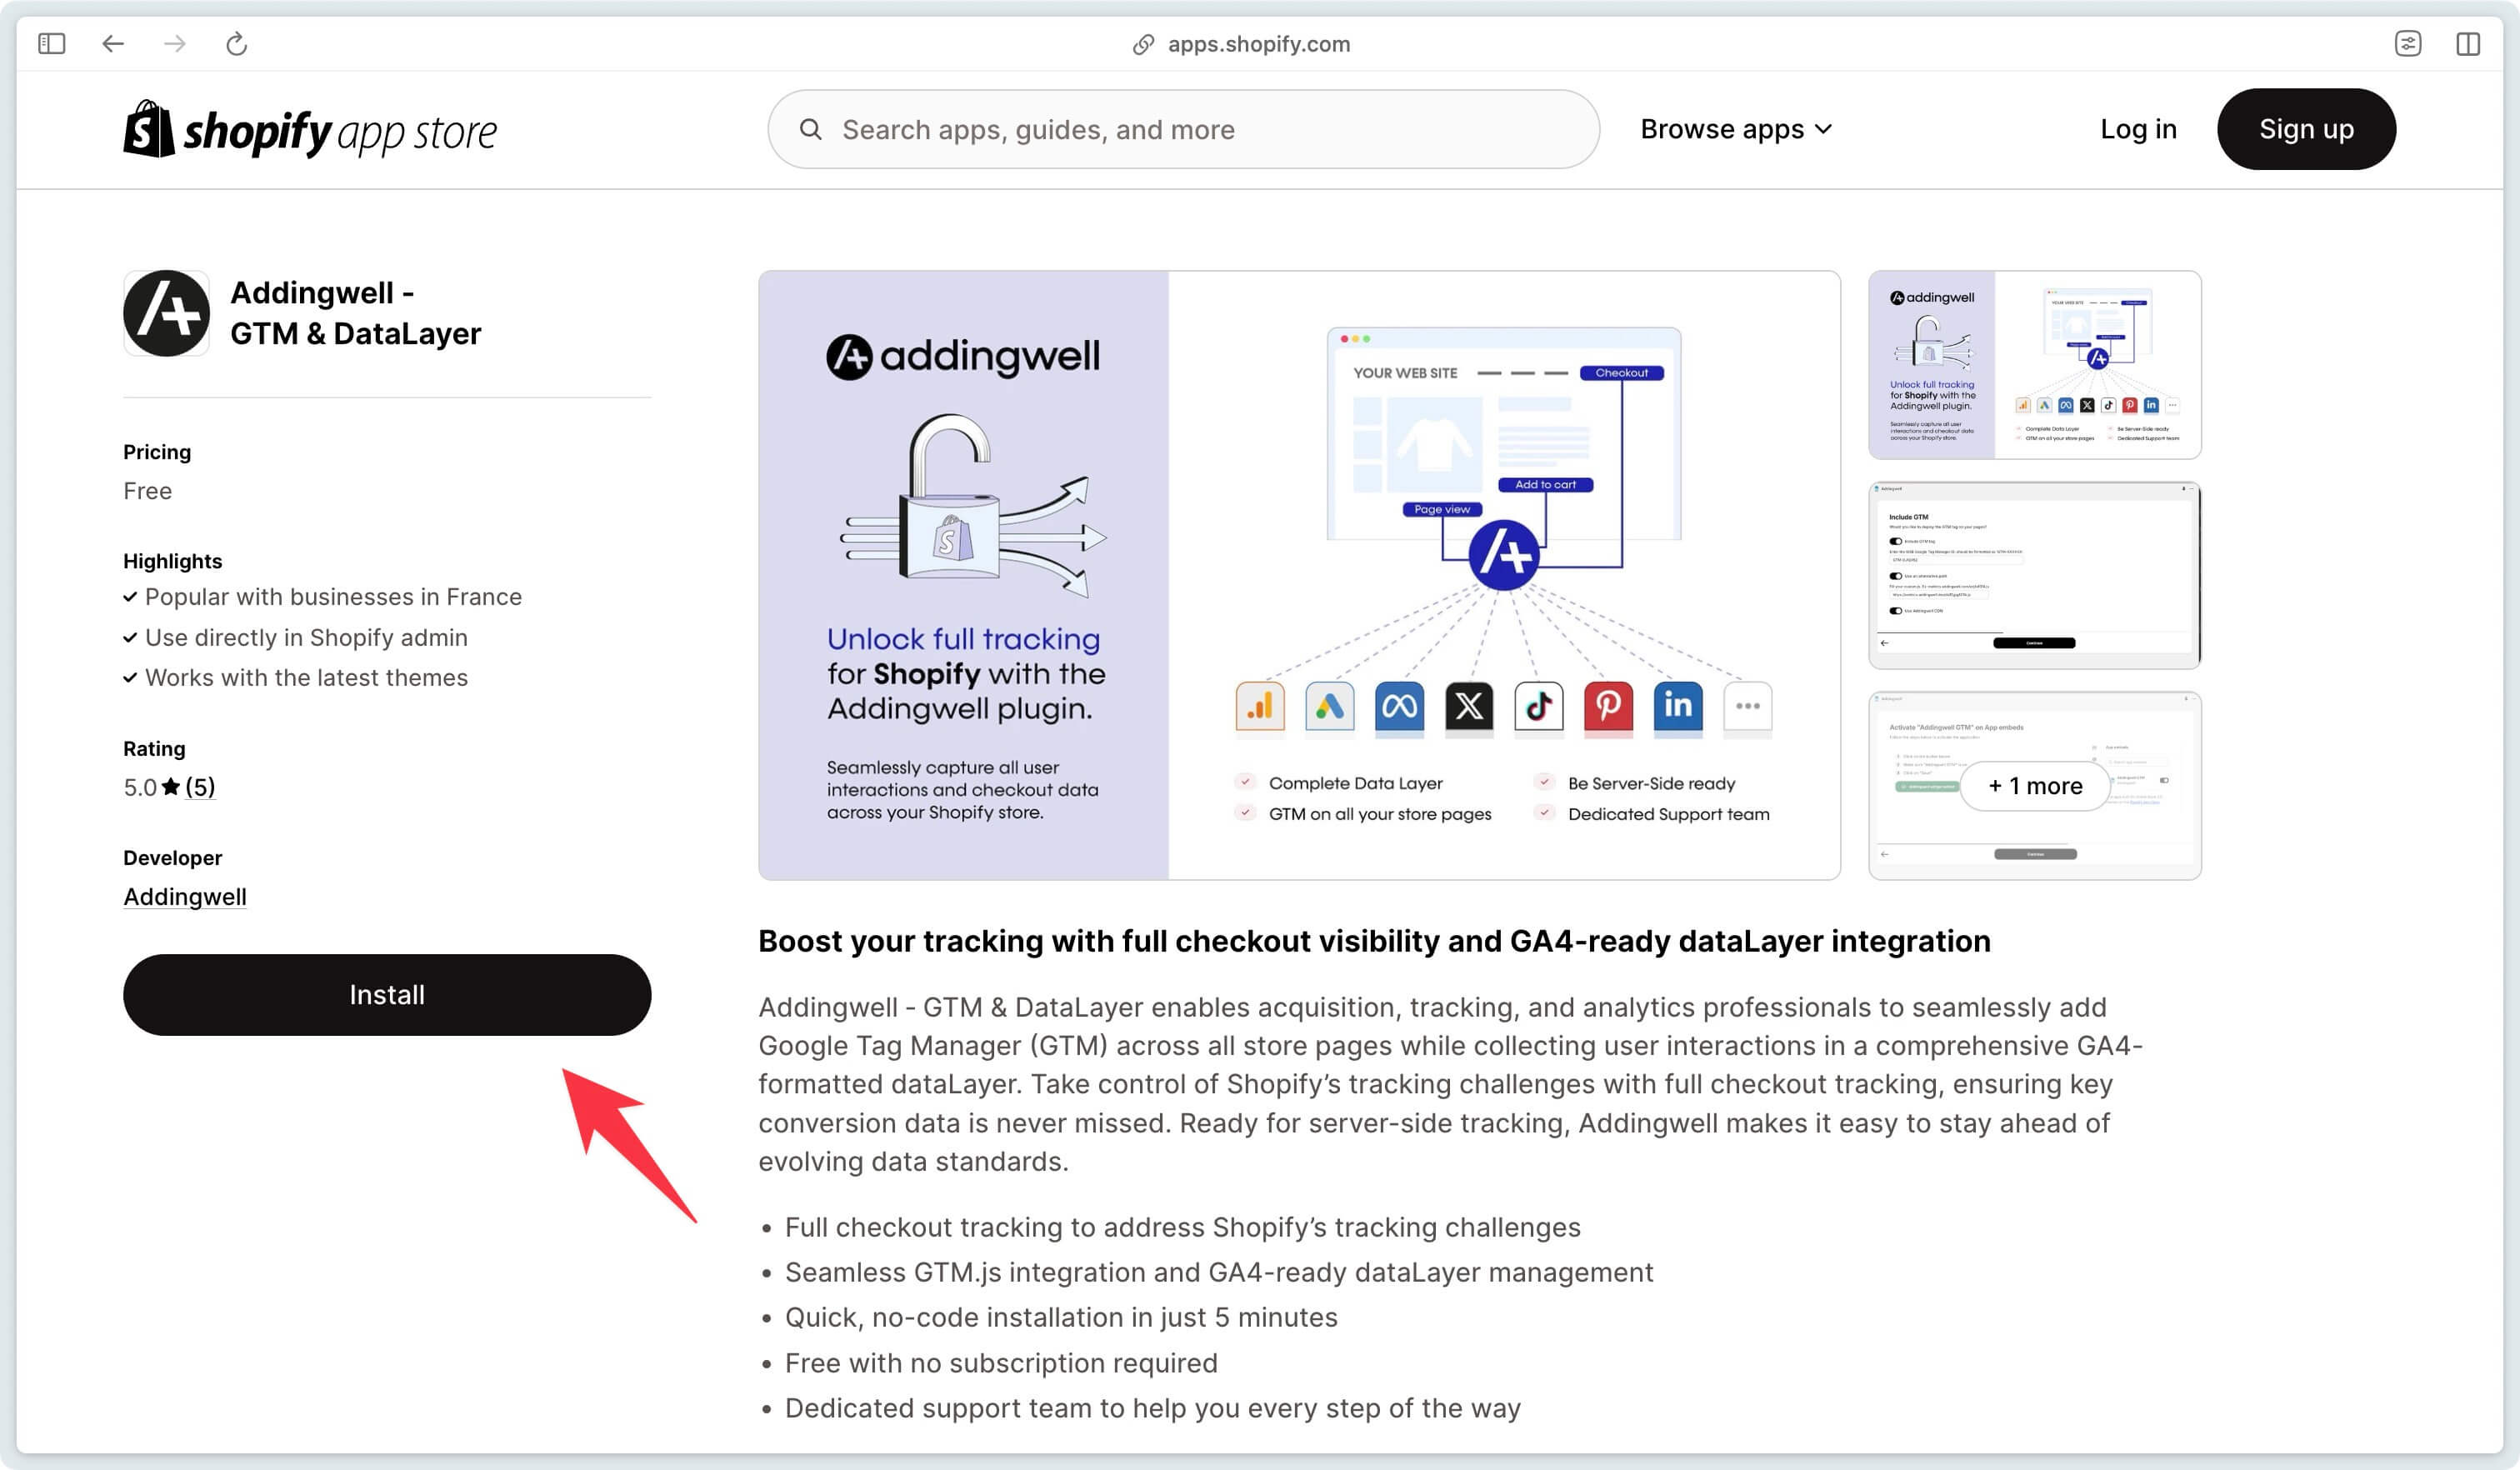The height and width of the screenshot is (1470, 2520).
Task: Go forward to the next page
Action: click(175, 43)
